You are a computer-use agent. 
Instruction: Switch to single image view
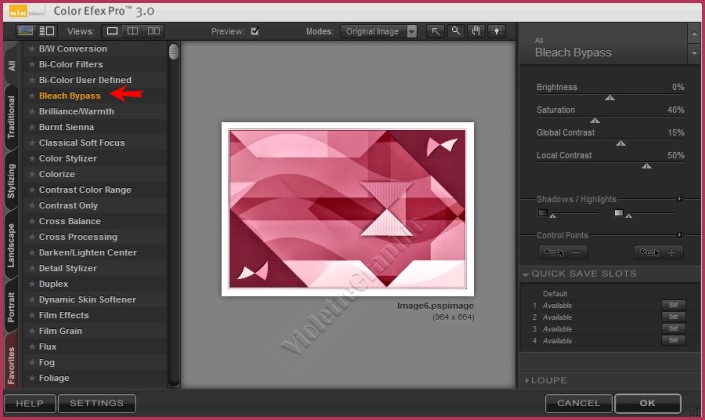point(112,31)
